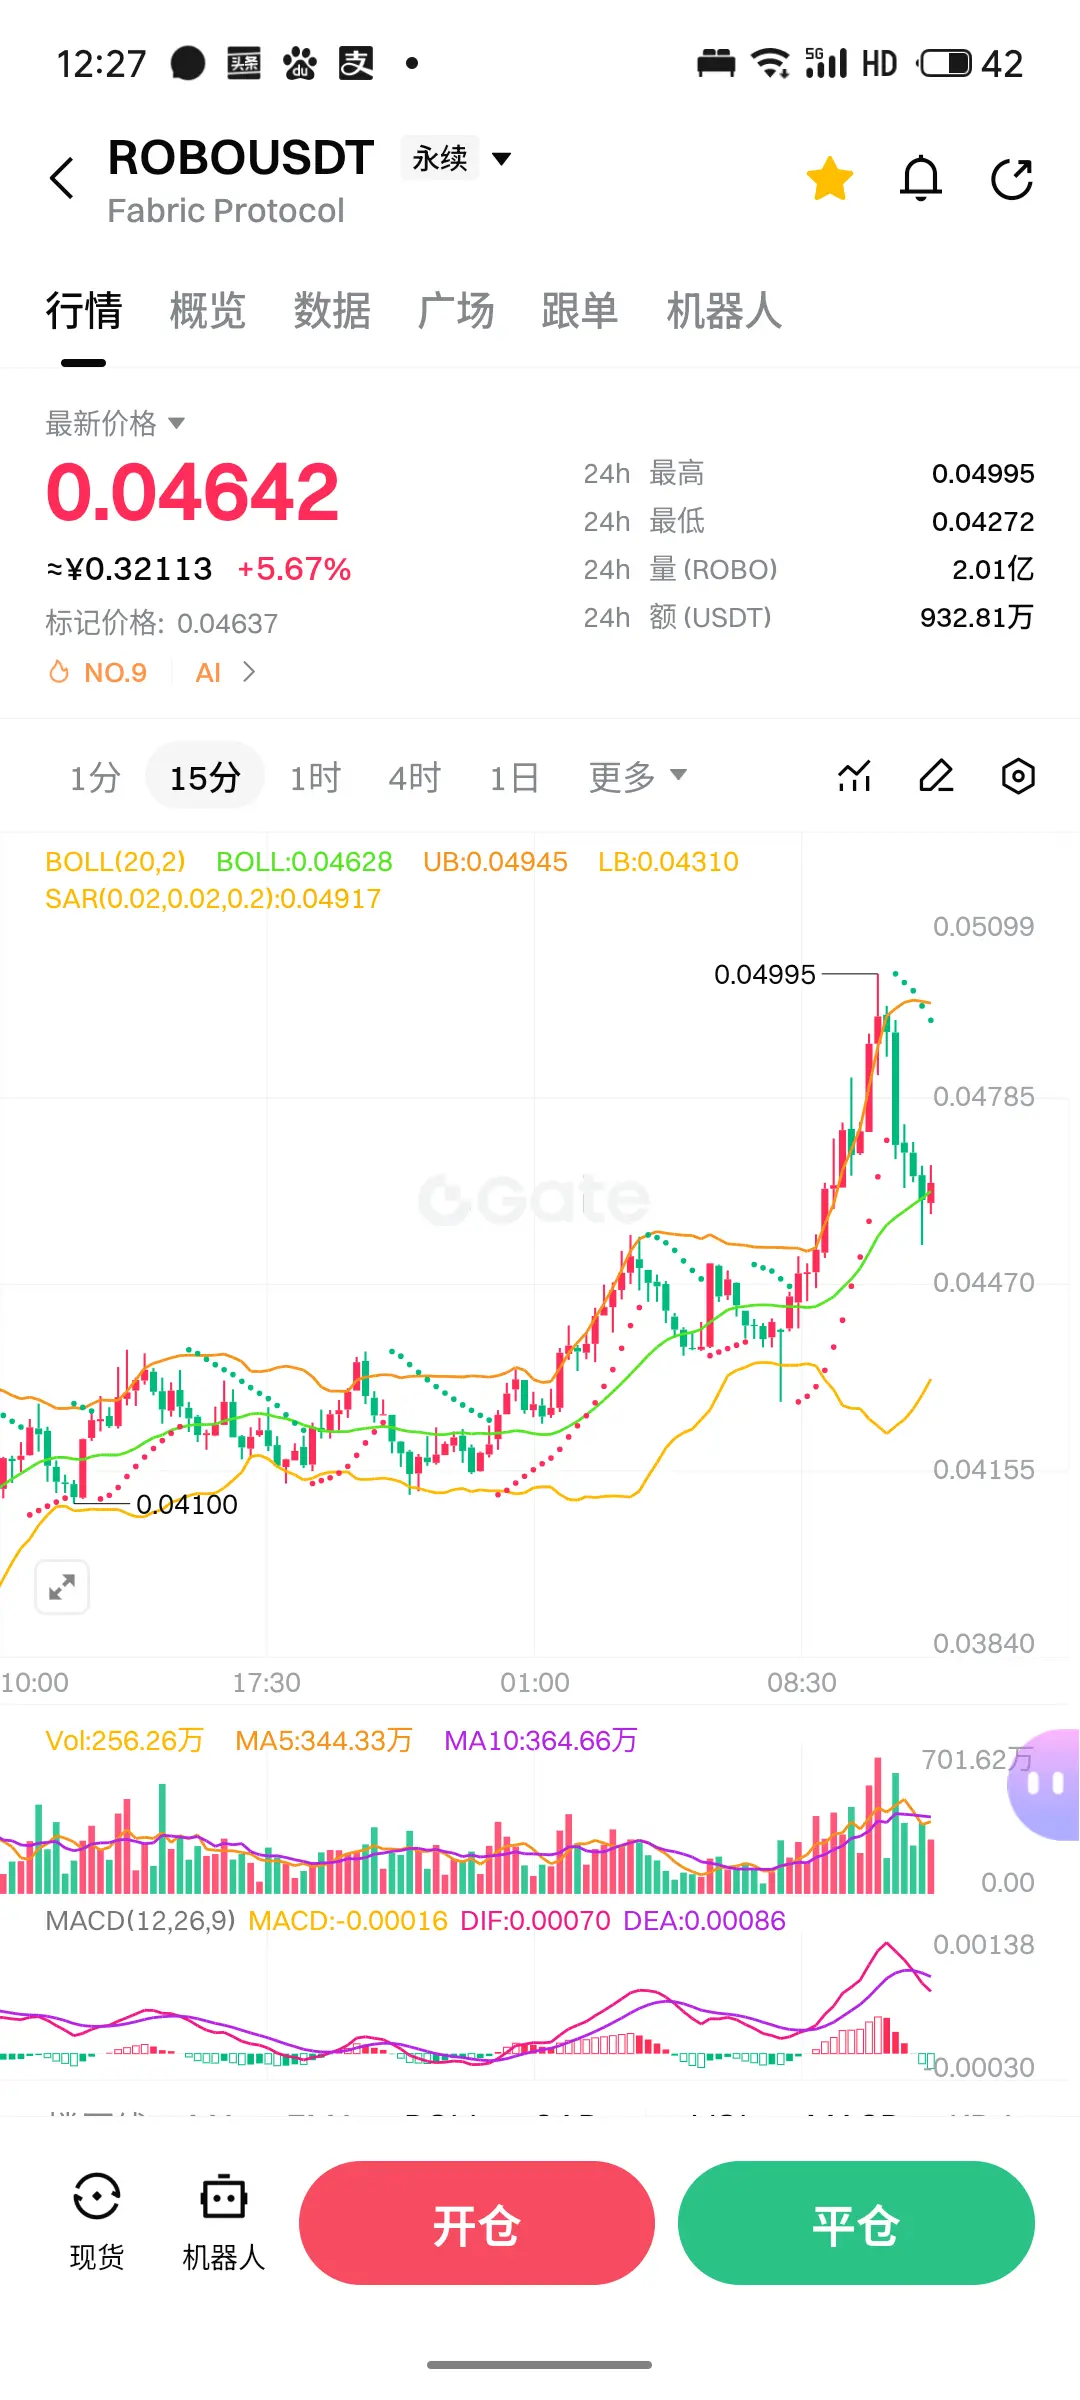
Task: Tap the ≈¥0.32113 converted price
Action: coord(129,569)
